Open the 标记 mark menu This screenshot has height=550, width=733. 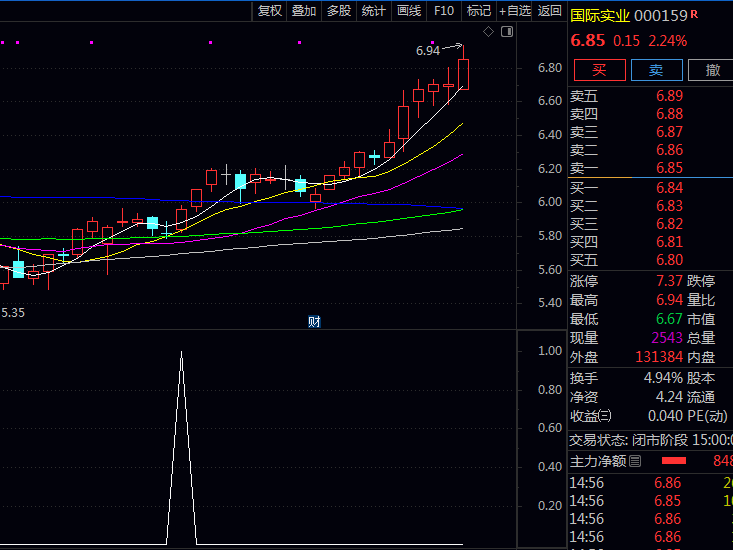tap(479, 11)
